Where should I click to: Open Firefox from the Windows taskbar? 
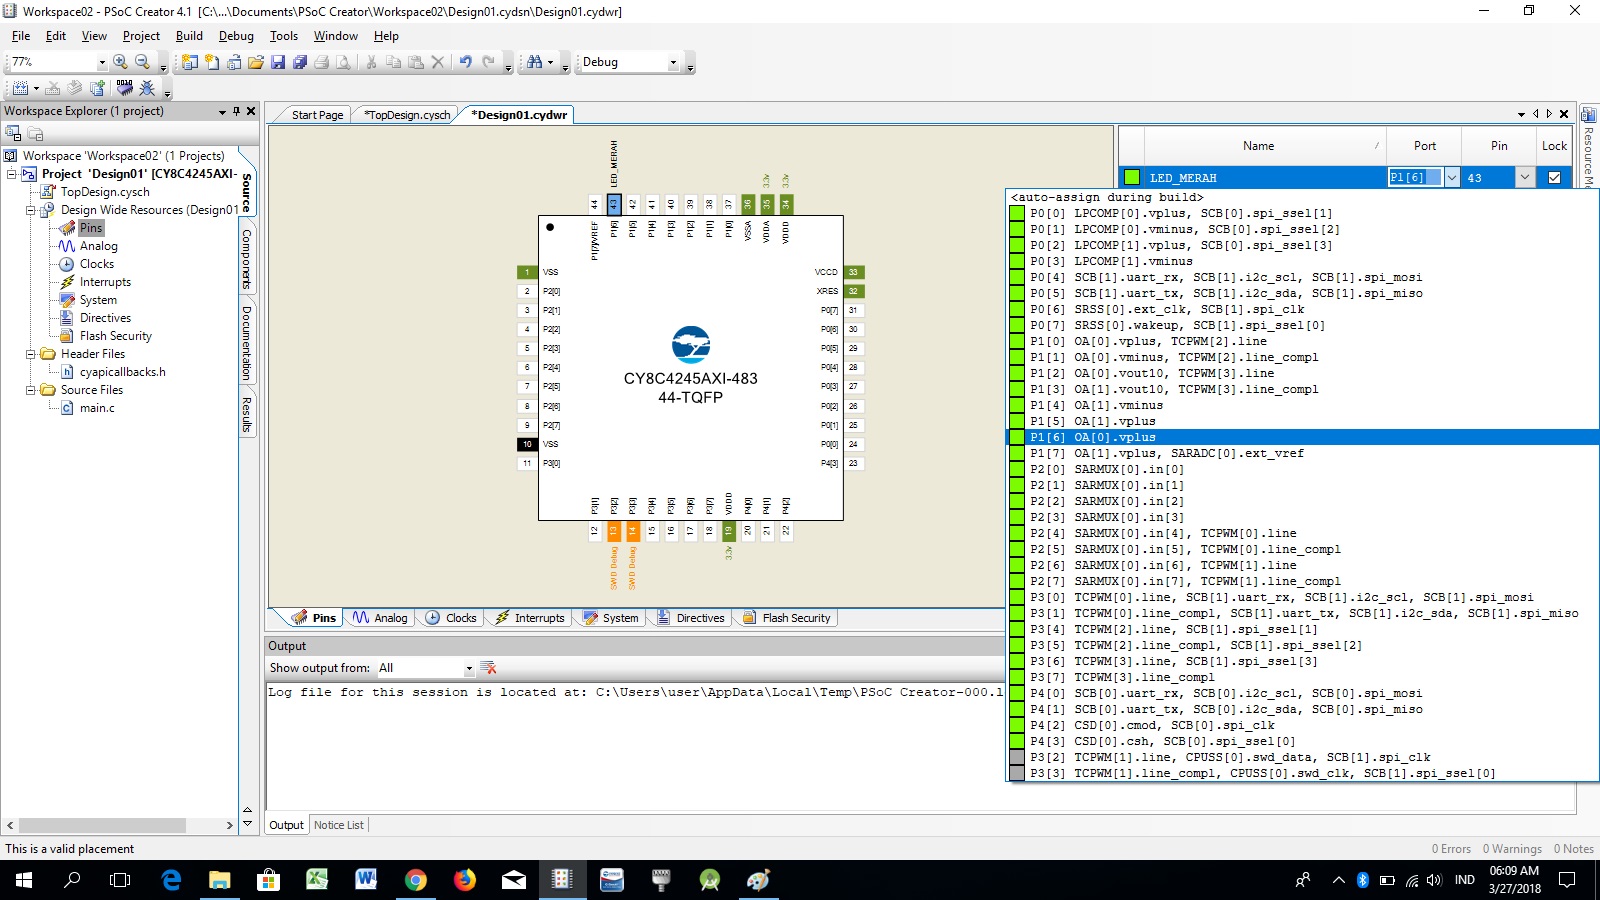click(x=465, y=880)
